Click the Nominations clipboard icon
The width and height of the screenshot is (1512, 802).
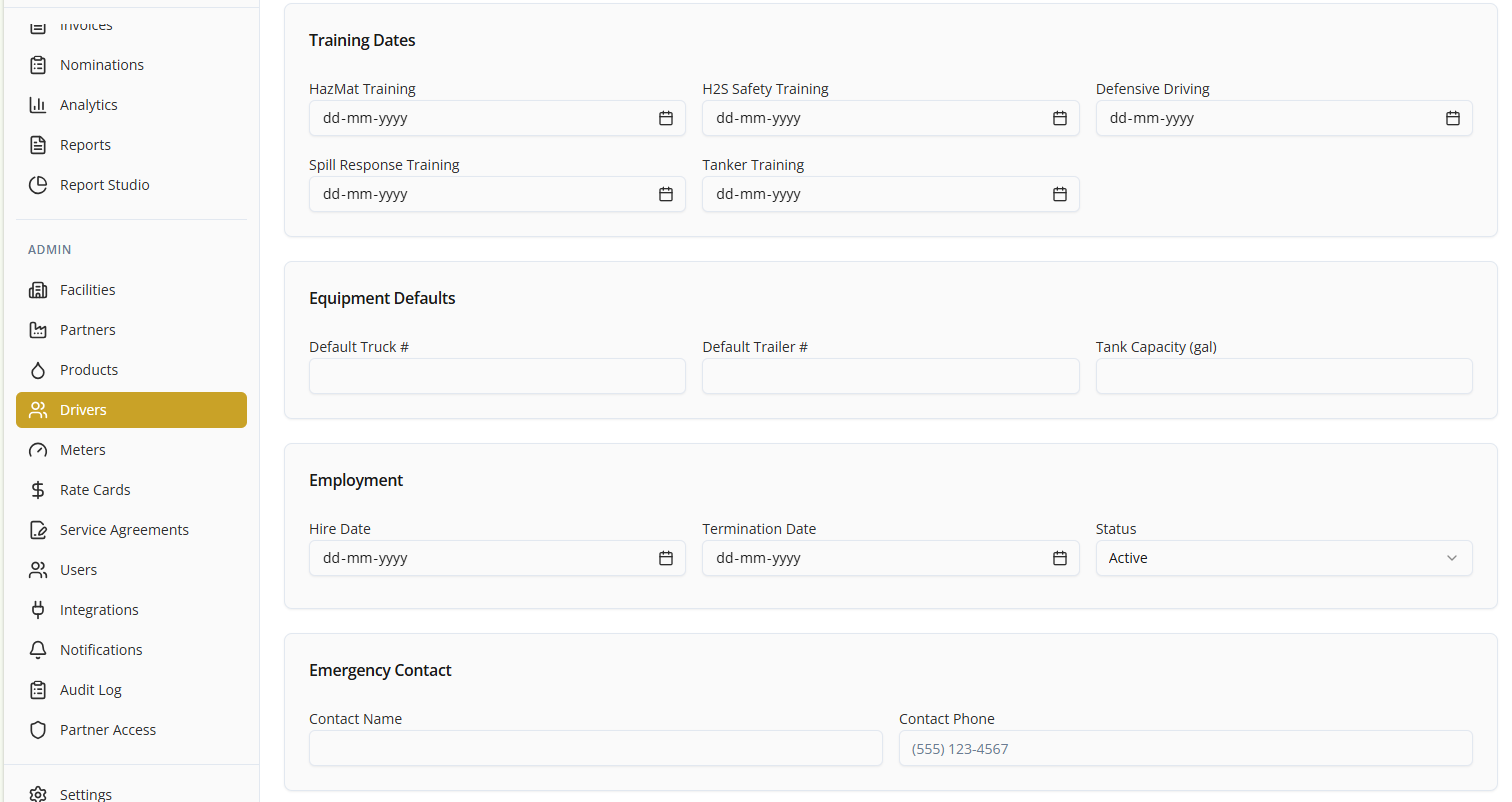[x=38, y=65]
